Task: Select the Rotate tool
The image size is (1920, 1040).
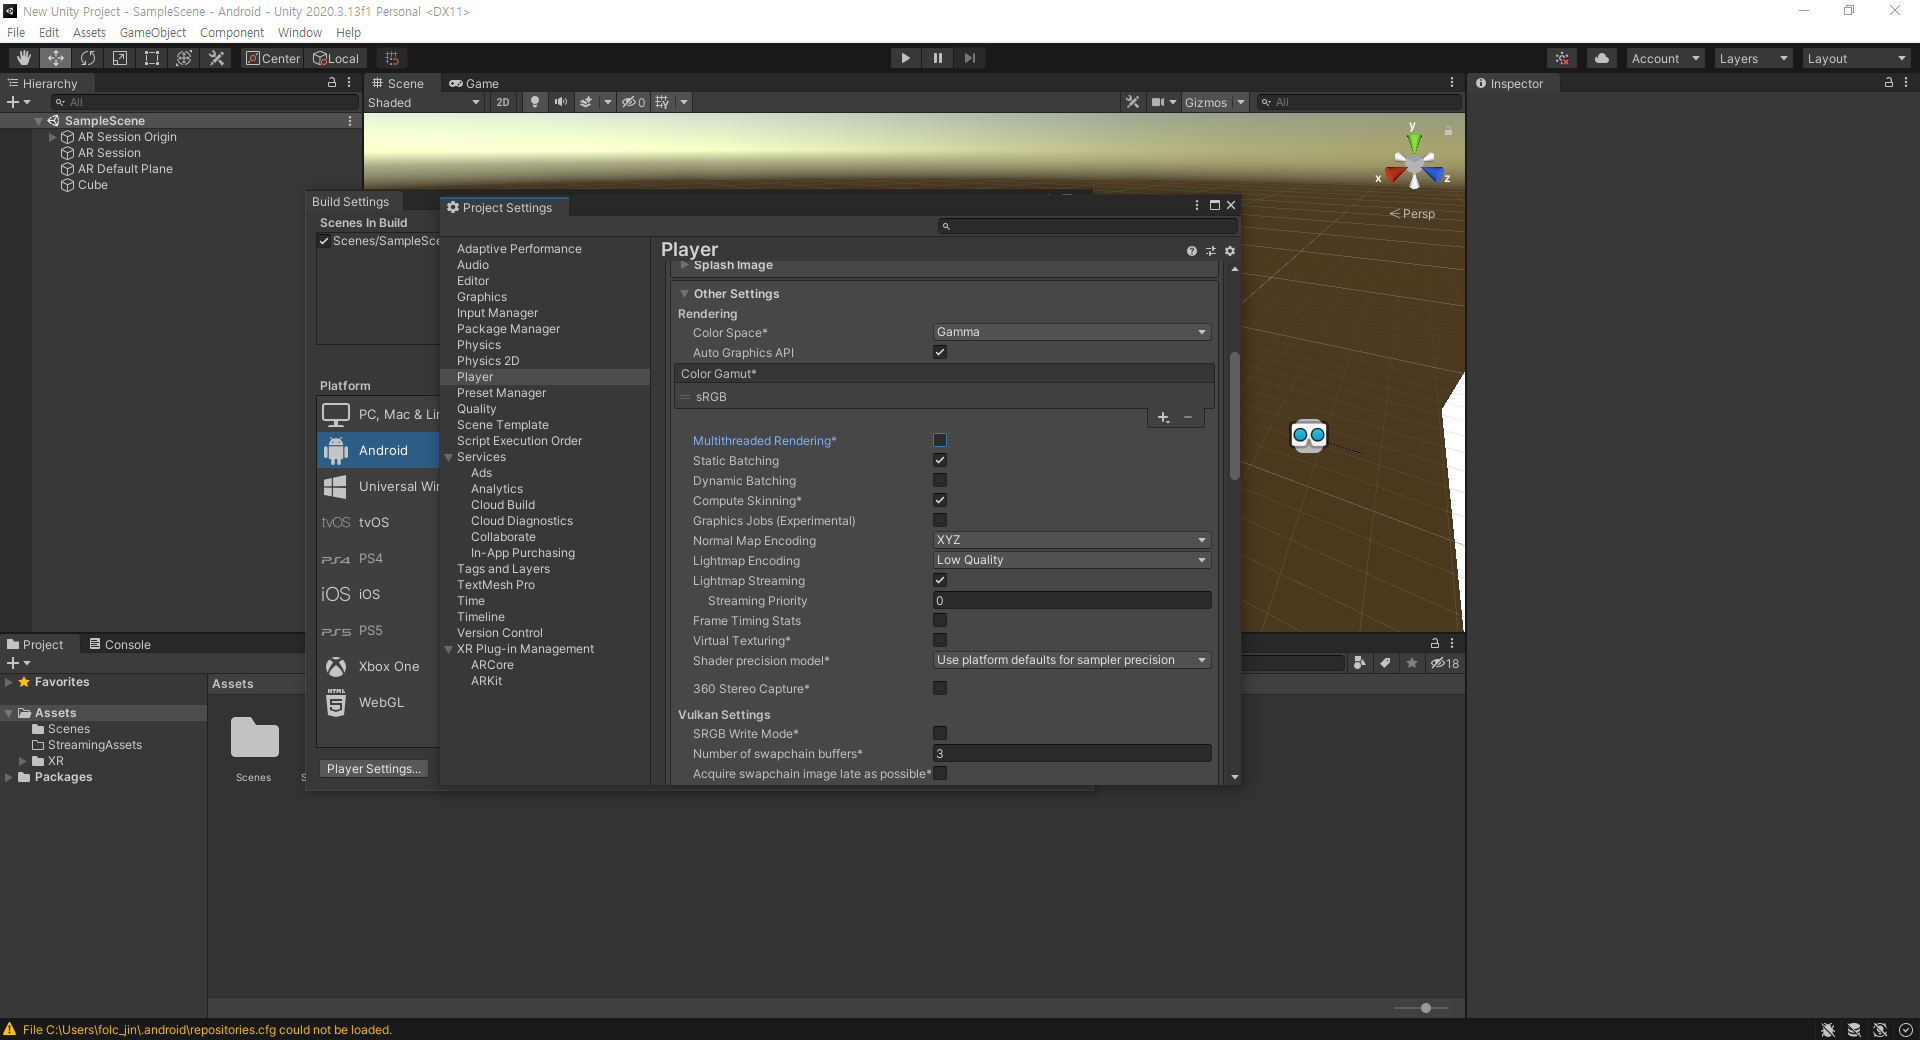Action: pos(88,58)
